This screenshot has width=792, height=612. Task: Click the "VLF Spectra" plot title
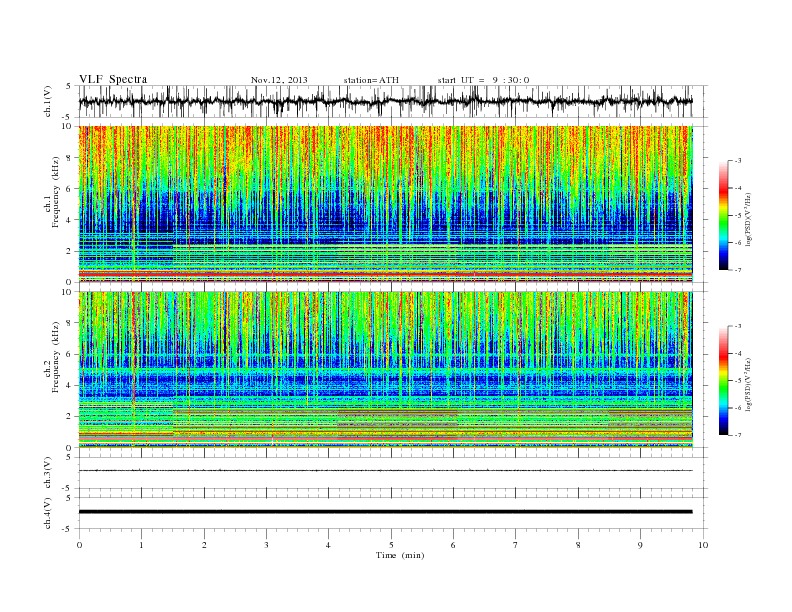point(113,79)
